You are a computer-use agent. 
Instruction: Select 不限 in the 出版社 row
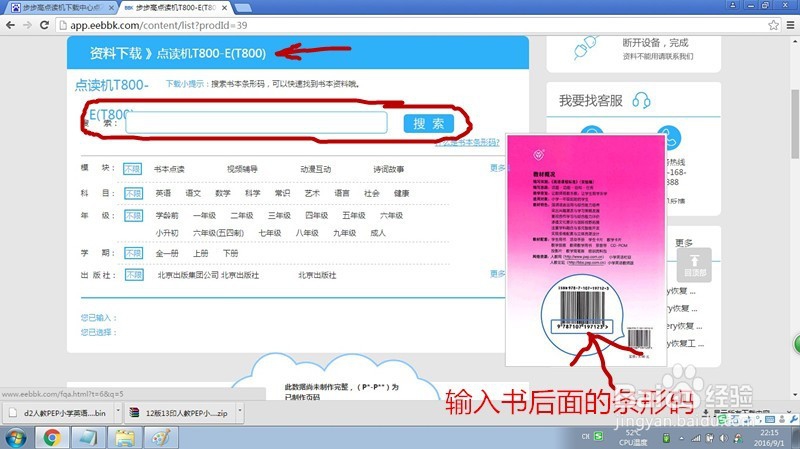tap(134, 275)
